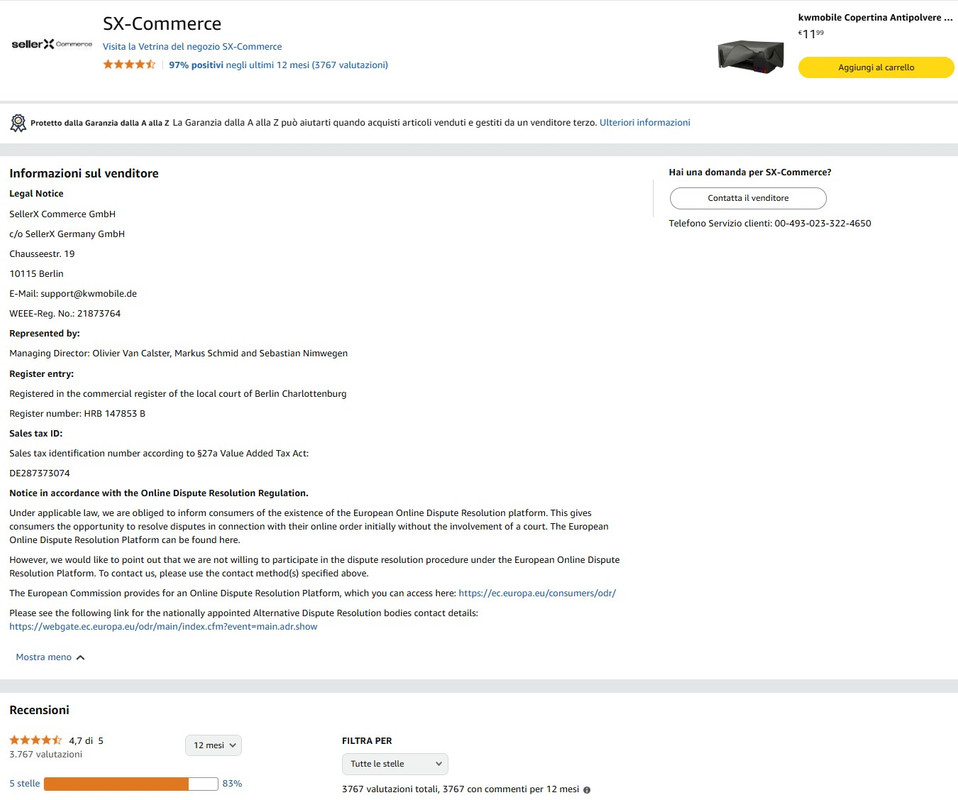Click the 83% five-star percentage
The image size is (958, 800).
pyautogui.click(x=232, y=783)
